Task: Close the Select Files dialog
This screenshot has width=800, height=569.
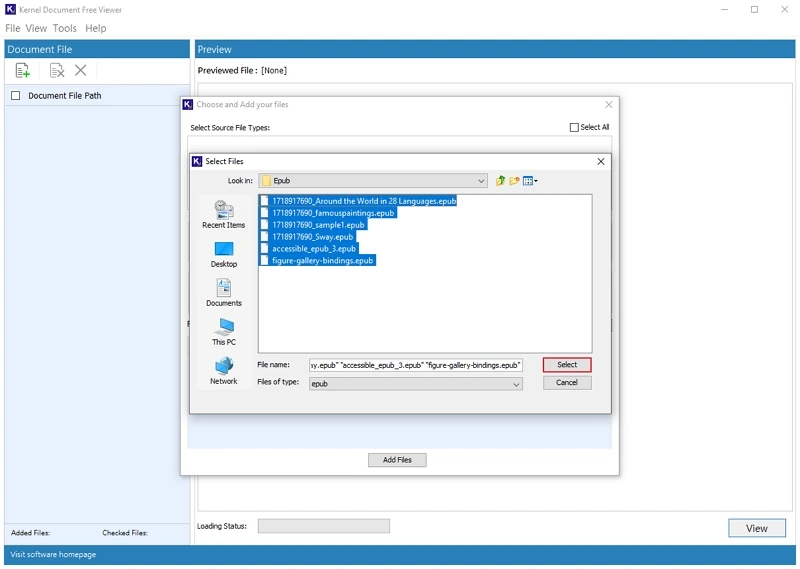Action: coord(601,161)
